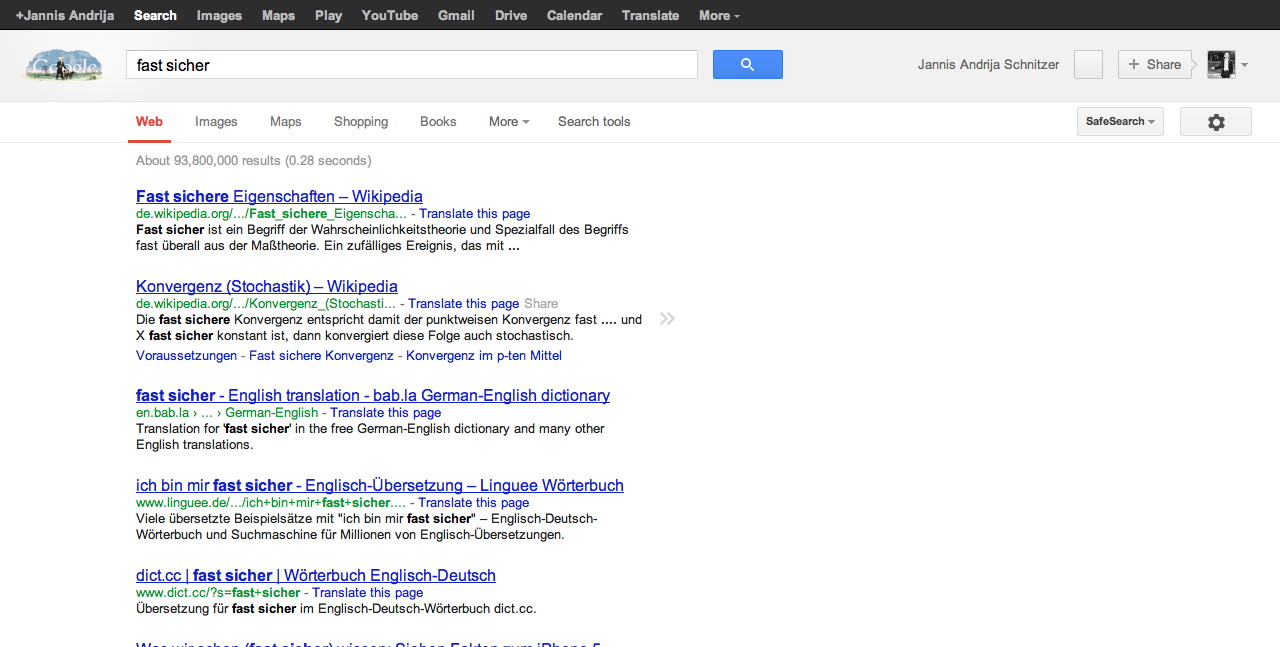
Task: Open Translate in top bar
Action: click(650, 15)
